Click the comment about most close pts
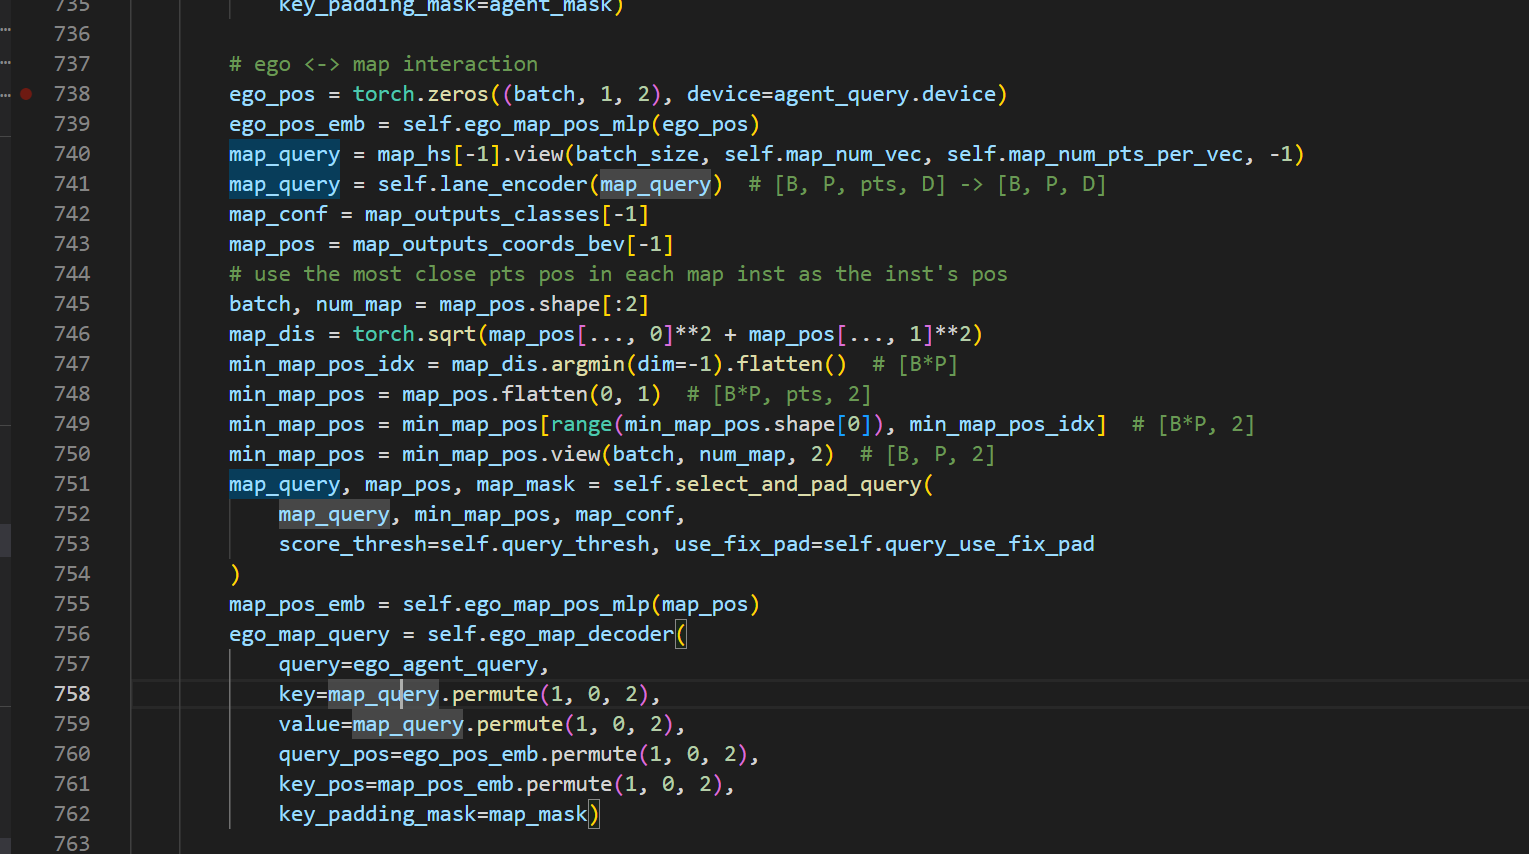 point(617,274)
